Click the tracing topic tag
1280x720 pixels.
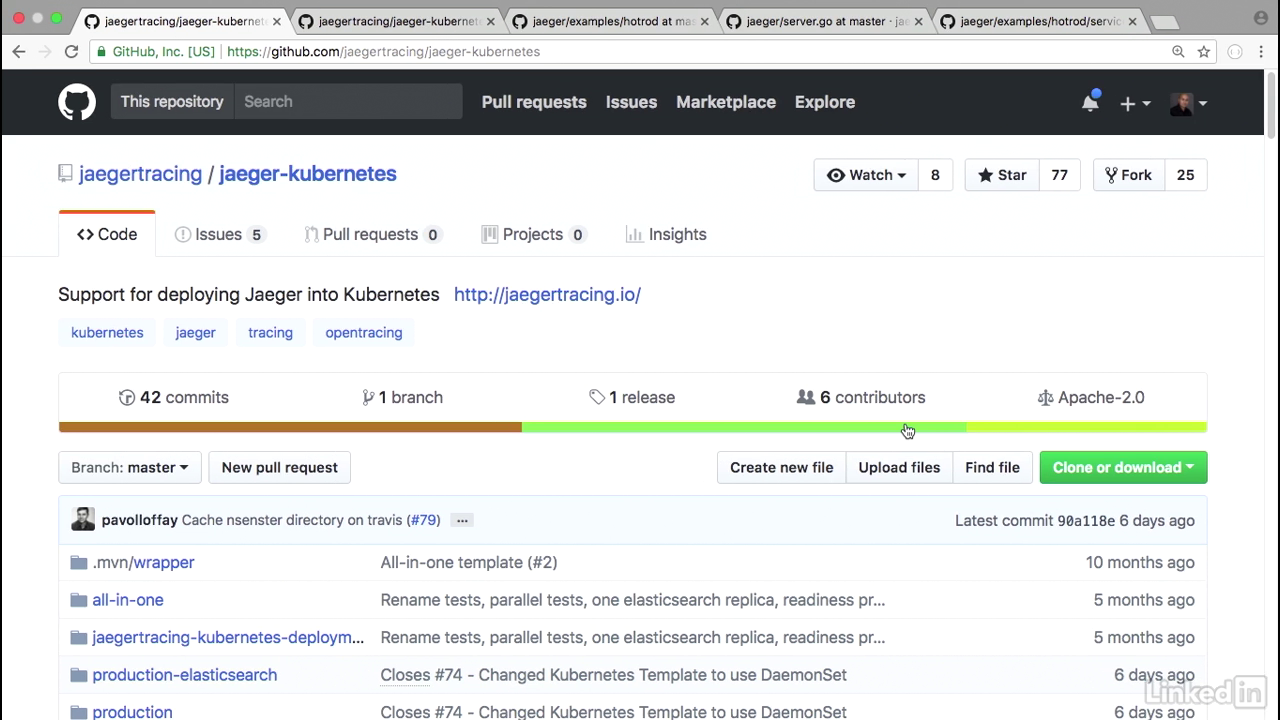pos(270,332)
